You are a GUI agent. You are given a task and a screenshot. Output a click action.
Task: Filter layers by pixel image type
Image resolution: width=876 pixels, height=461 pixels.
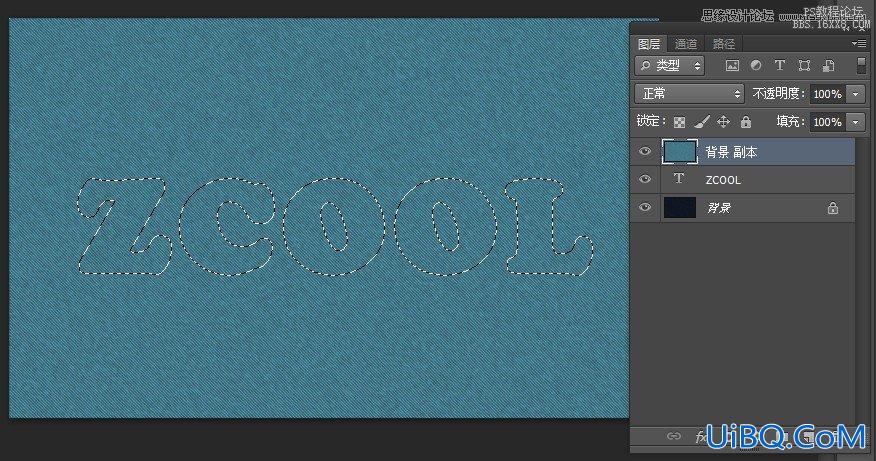coord(732,66)
